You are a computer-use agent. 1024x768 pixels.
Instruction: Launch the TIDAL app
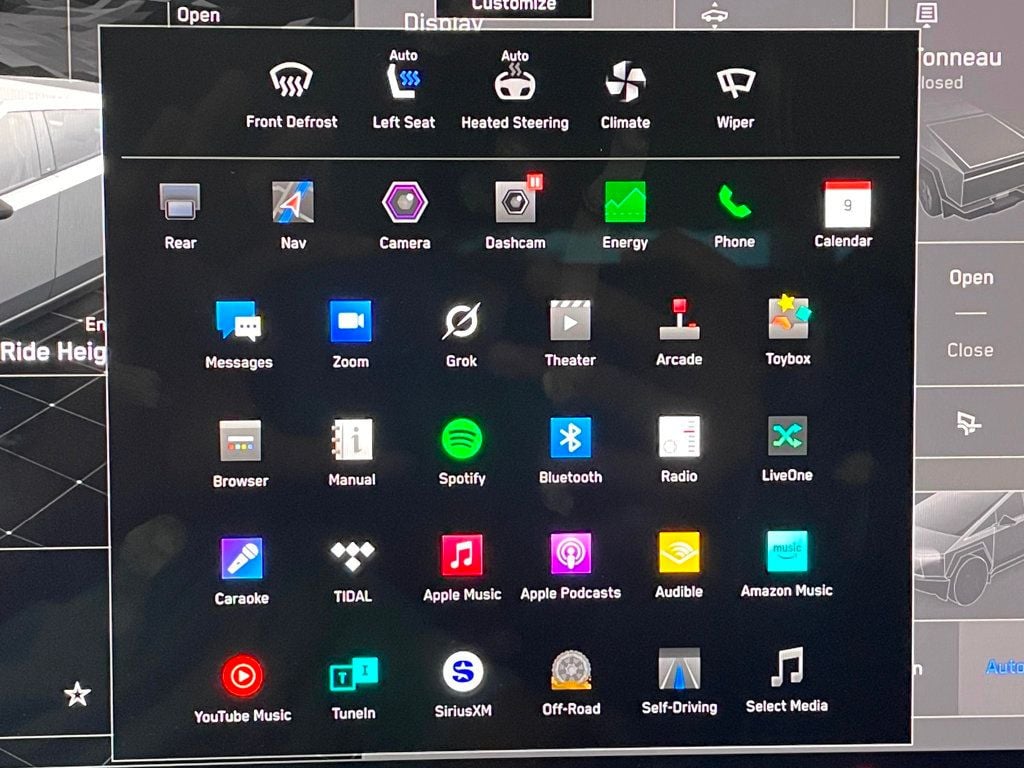pos(353,571)
